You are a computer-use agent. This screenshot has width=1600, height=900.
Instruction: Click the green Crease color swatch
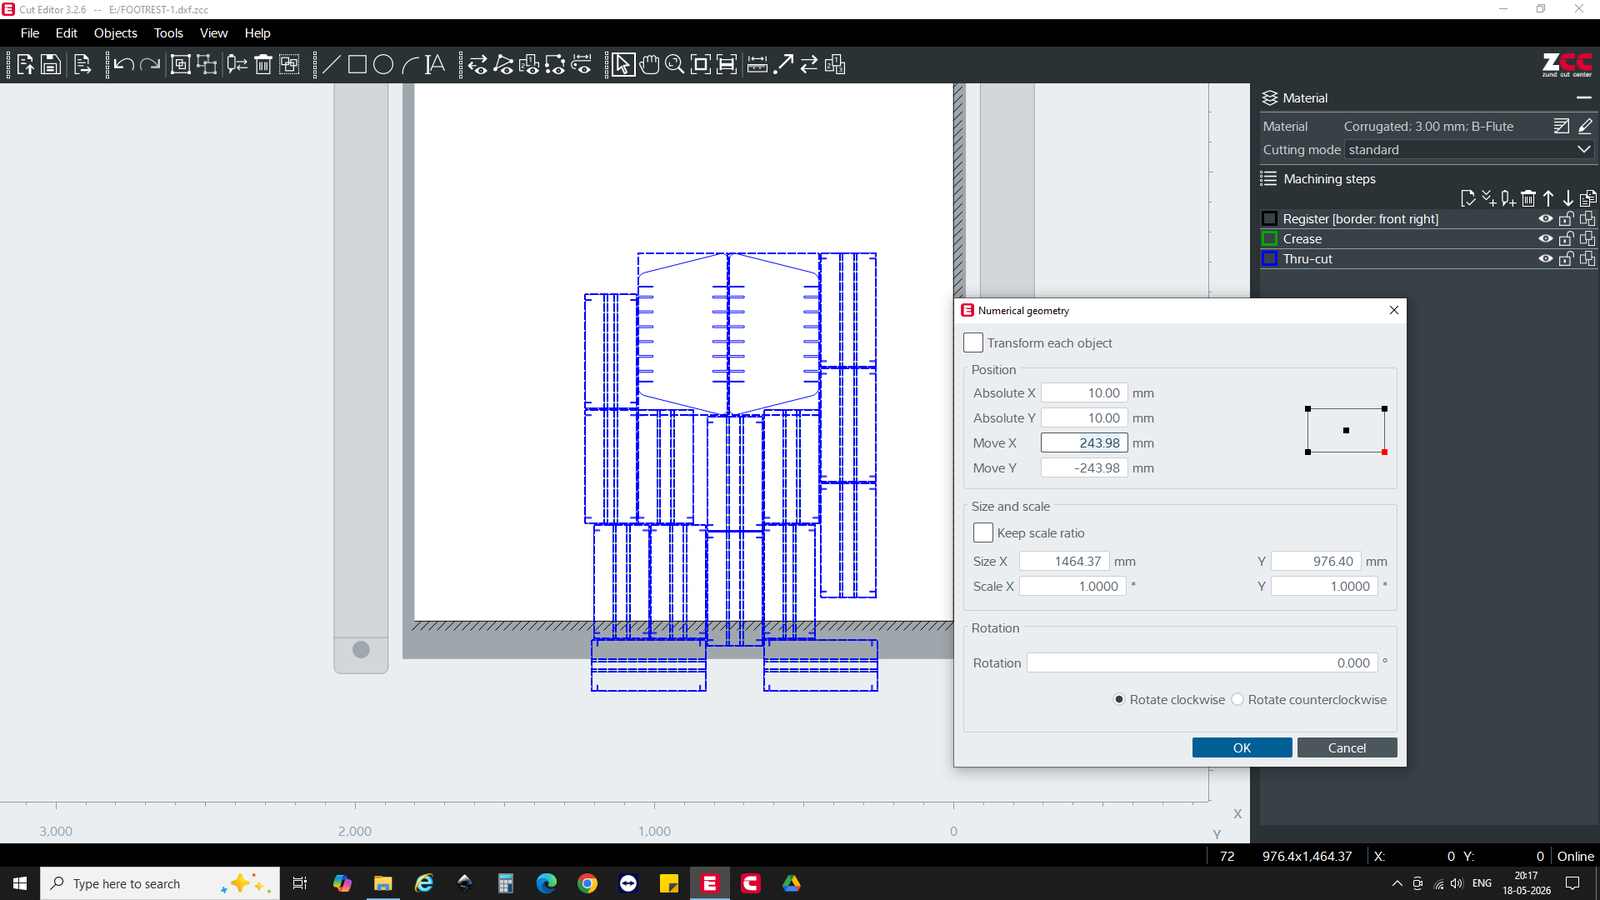(1269, 239)
